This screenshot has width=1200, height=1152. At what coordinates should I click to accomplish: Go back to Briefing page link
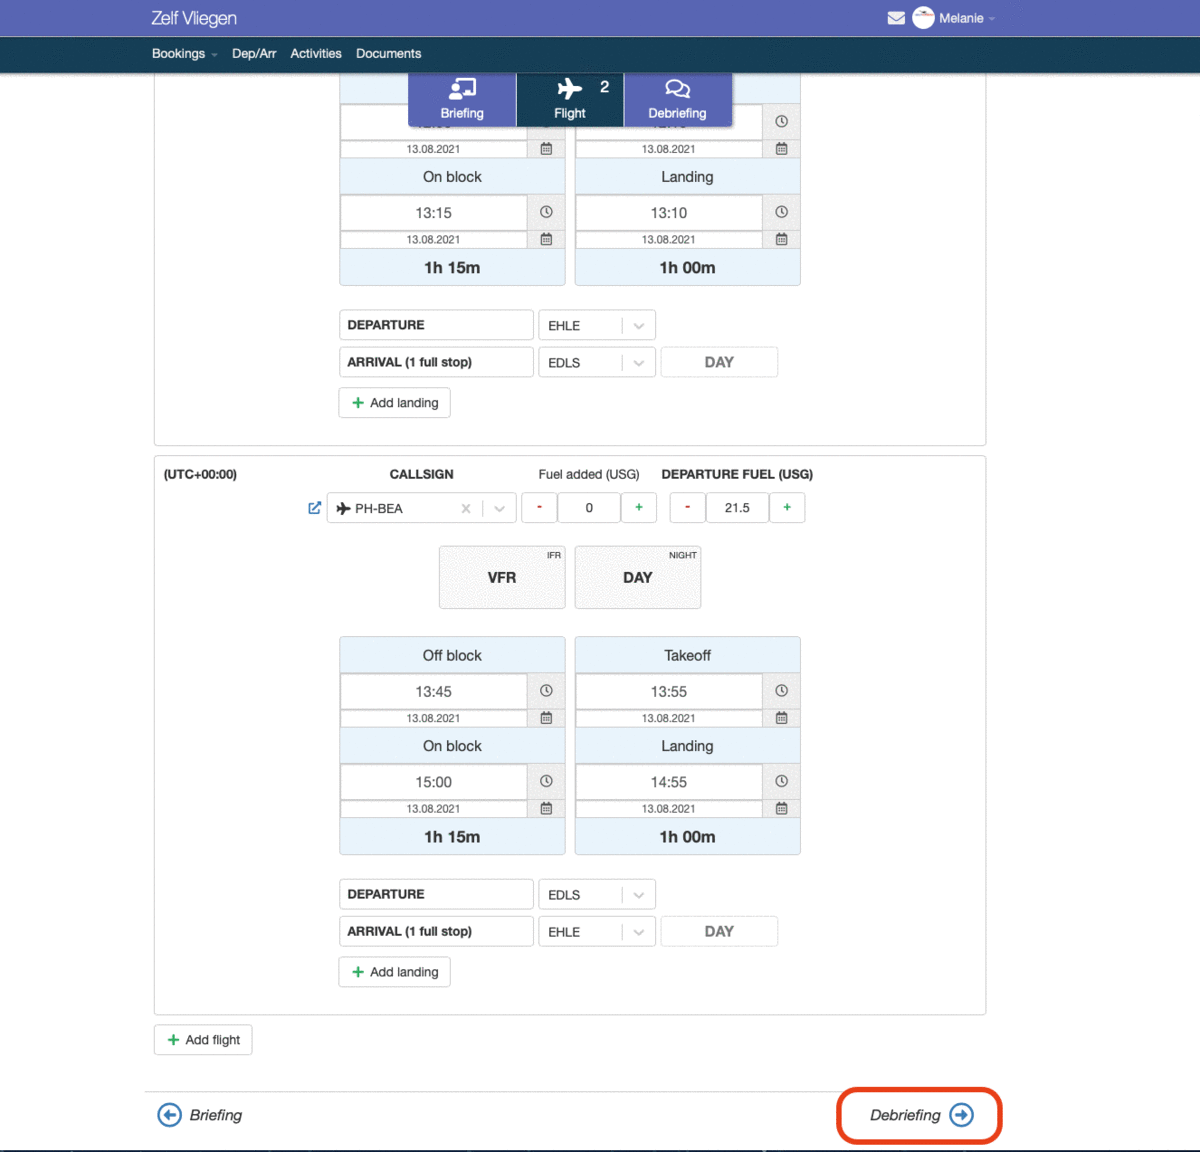pos(200,1115)
